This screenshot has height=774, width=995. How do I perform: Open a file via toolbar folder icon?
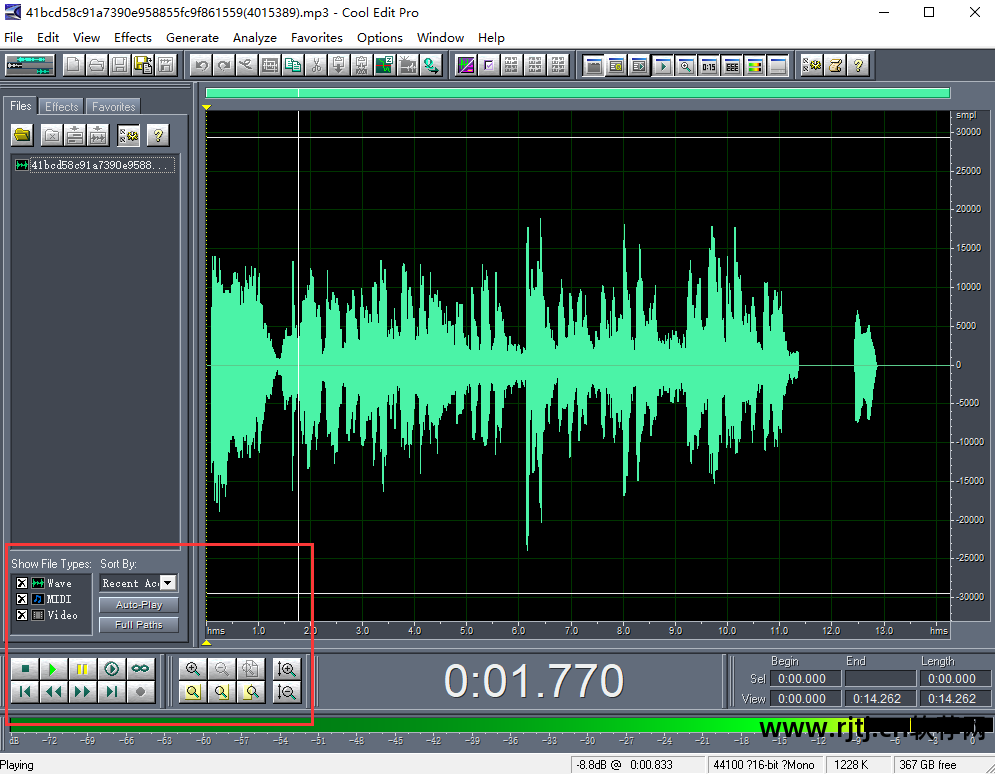[96, 65]
